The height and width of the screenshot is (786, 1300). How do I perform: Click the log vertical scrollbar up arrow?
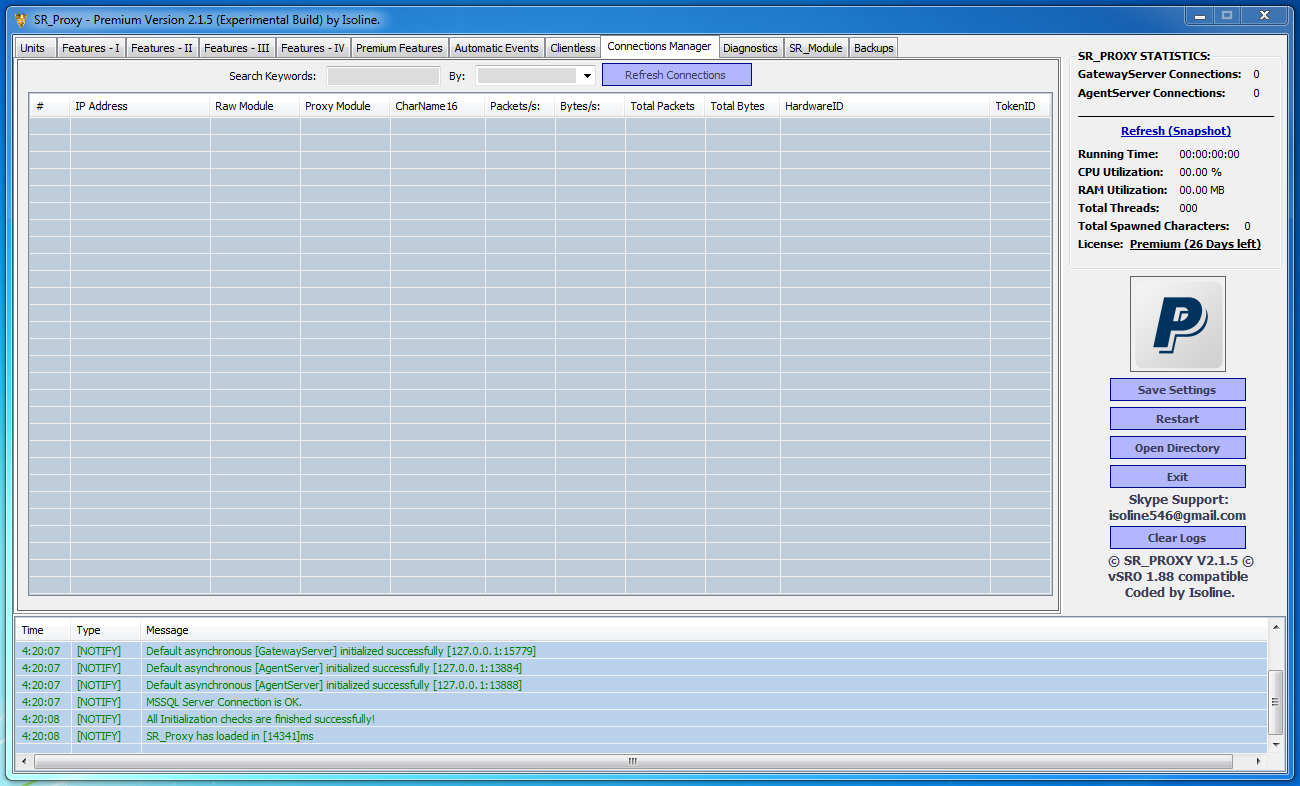(1276, 628)
